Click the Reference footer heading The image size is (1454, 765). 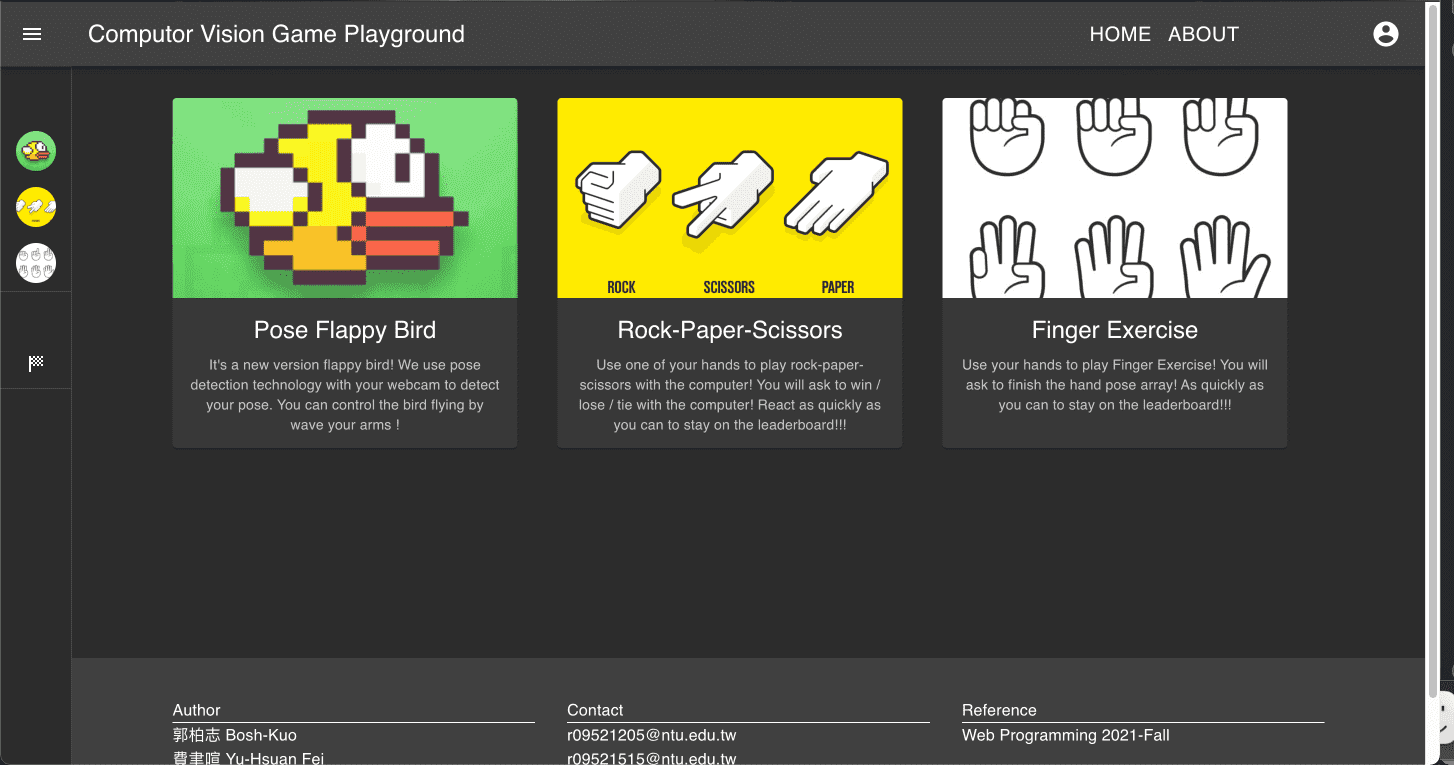tap(999, 710)
